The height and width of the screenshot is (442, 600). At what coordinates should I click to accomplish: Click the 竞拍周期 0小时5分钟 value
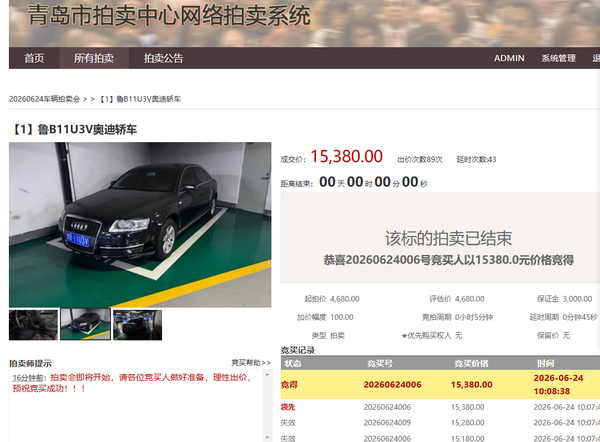tap(474, 317)
